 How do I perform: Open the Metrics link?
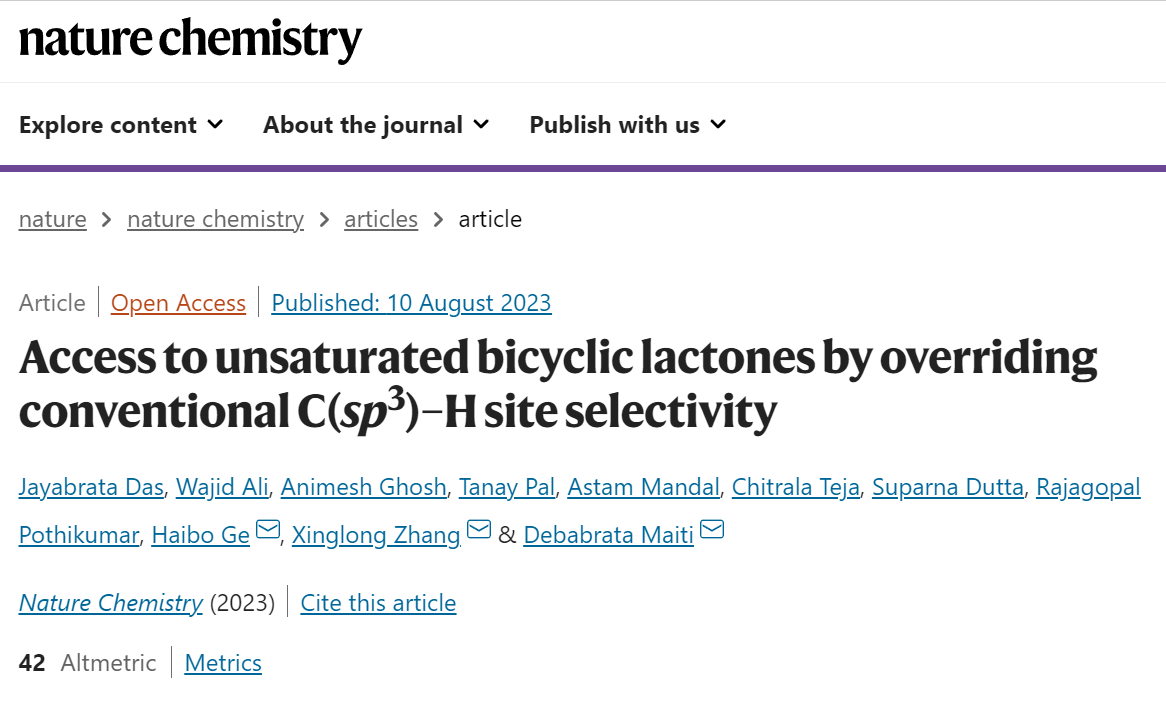[223, 663]
